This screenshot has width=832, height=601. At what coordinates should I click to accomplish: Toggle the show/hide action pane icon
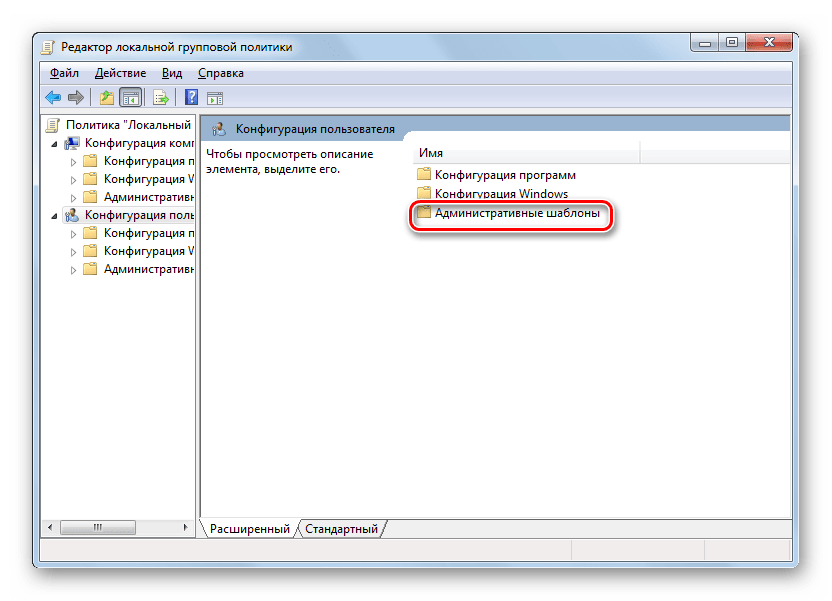click(x=215, y=98)
